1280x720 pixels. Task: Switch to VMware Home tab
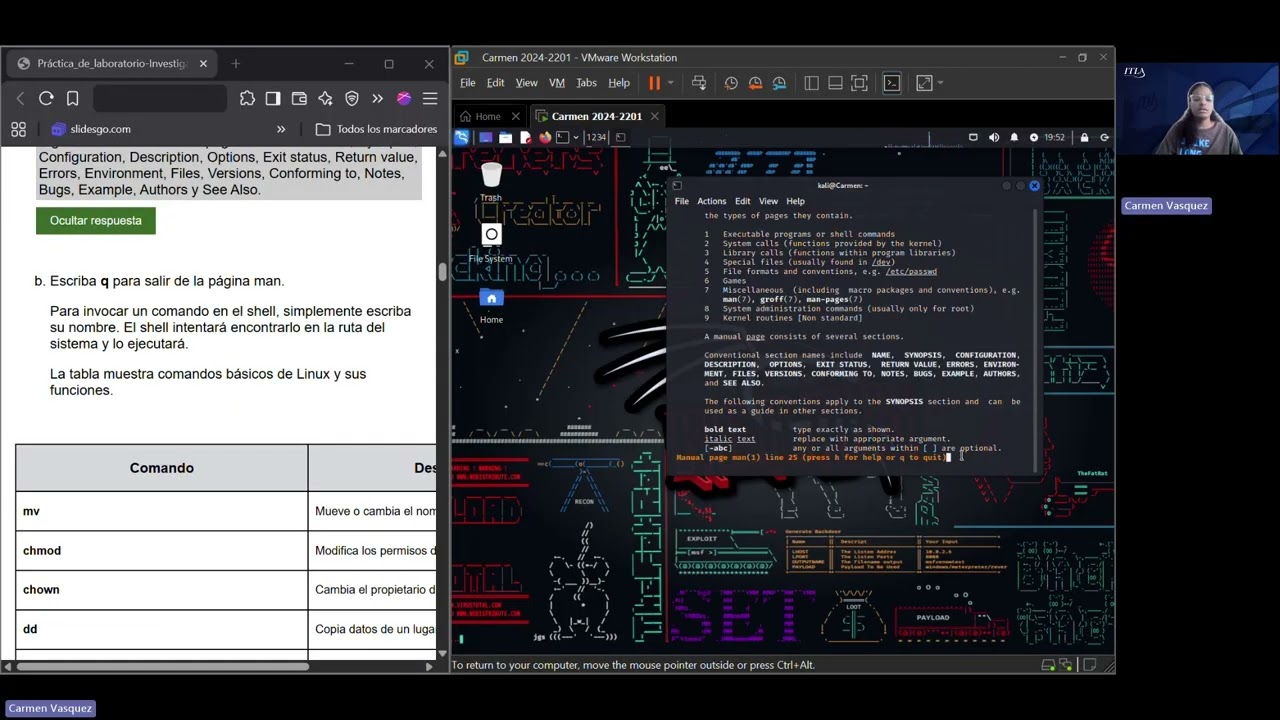coord(488,116)
